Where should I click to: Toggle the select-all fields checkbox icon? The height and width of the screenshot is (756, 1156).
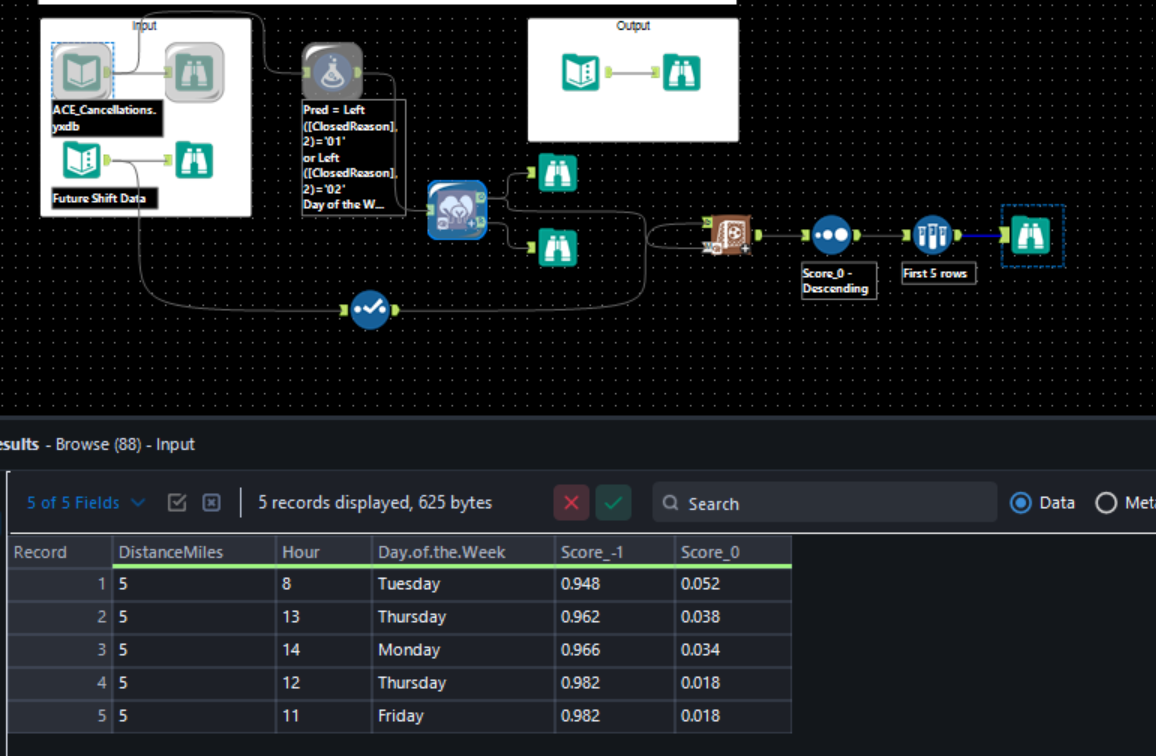pyautogui.click(x=177, y=503)
